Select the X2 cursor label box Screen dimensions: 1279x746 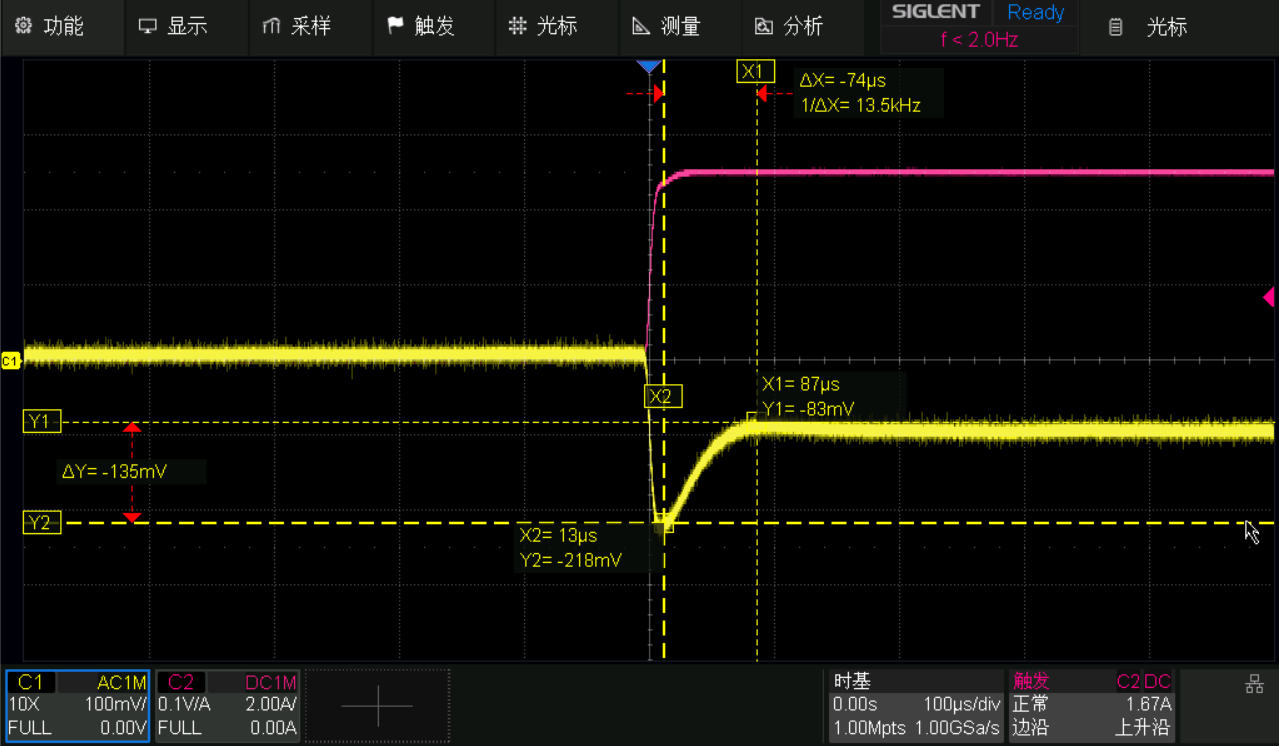[661, 396]
